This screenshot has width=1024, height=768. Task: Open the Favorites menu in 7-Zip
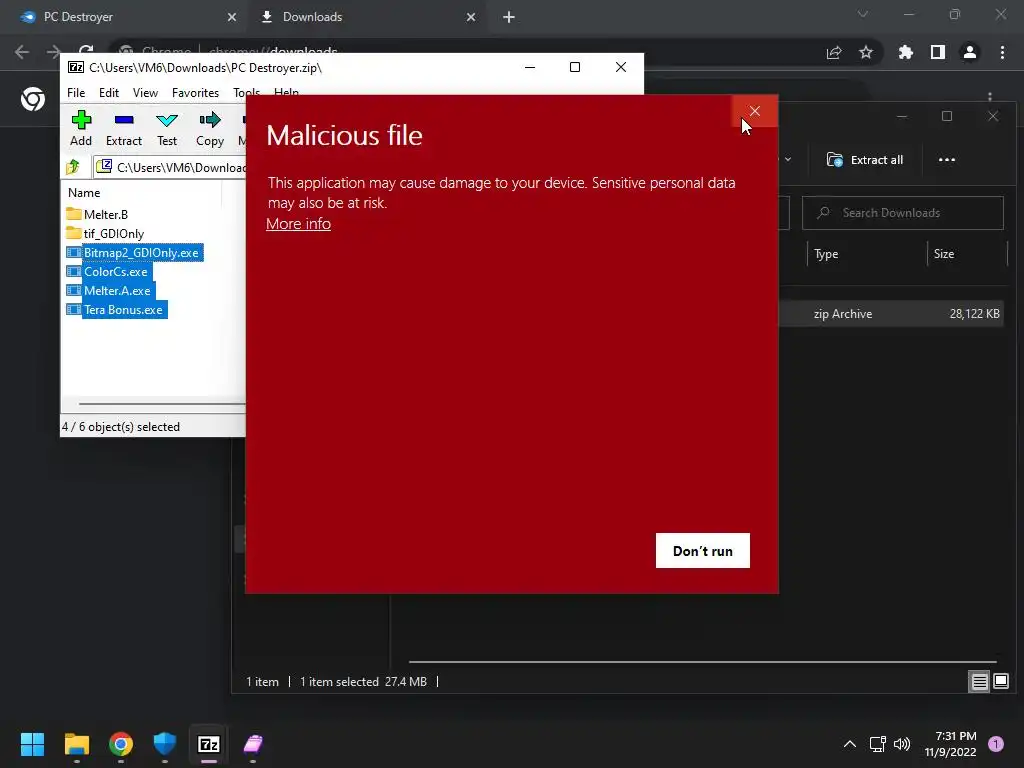[195, 93]
